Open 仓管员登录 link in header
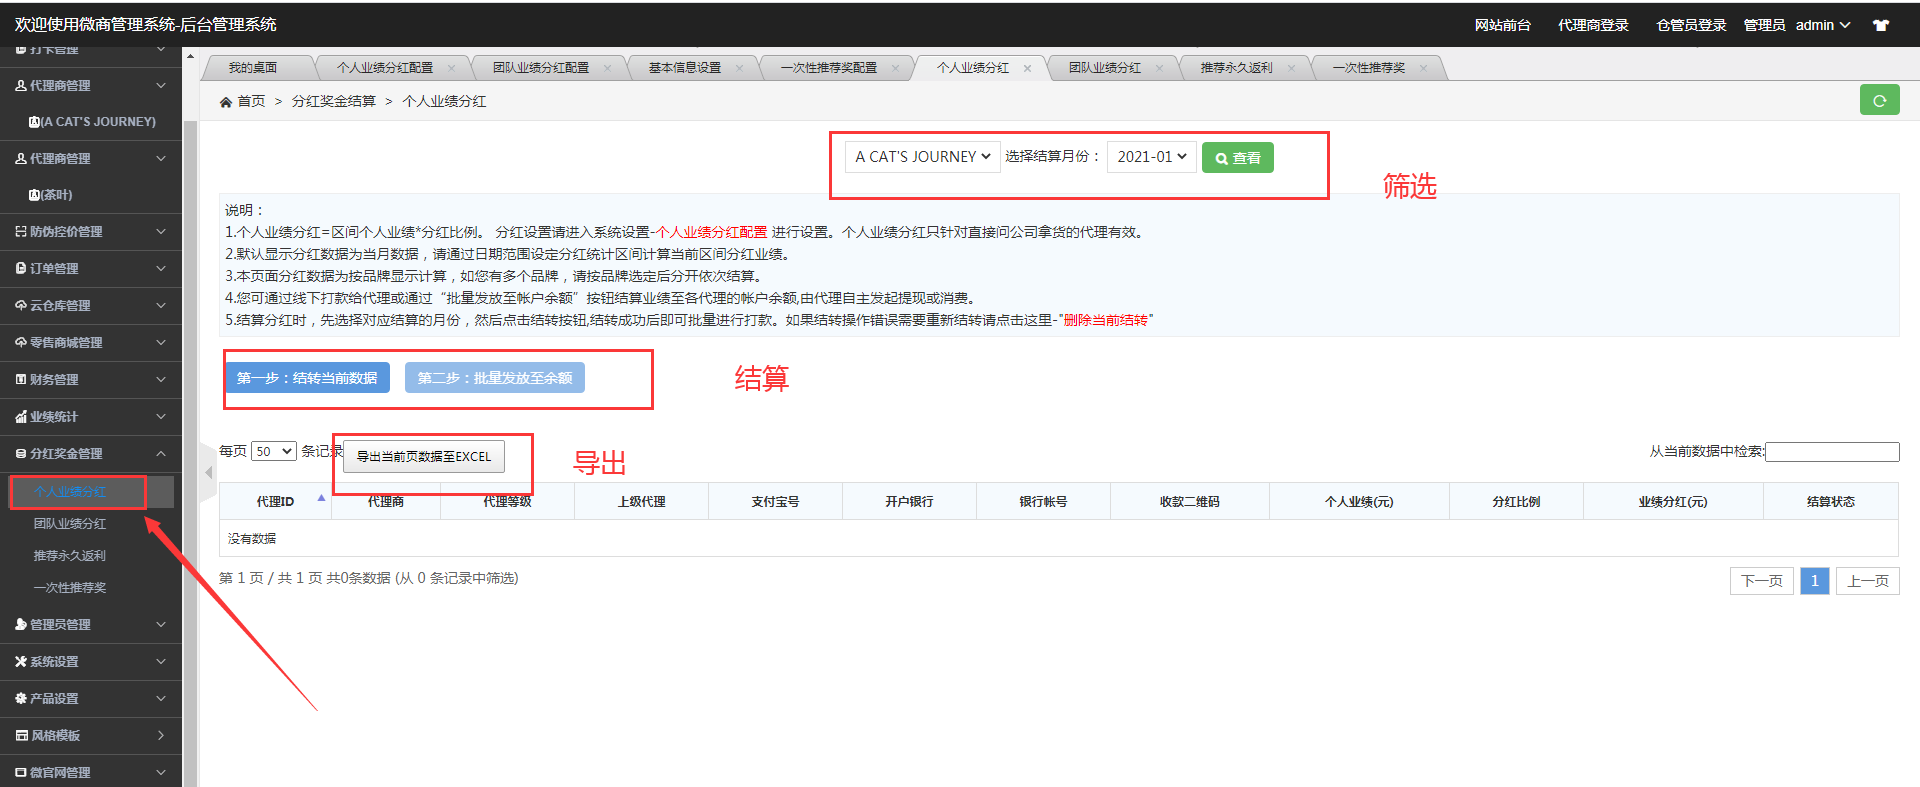The height and width of the screenshot is (787, 1920). pyautogui.click(x=1691, y=26)
